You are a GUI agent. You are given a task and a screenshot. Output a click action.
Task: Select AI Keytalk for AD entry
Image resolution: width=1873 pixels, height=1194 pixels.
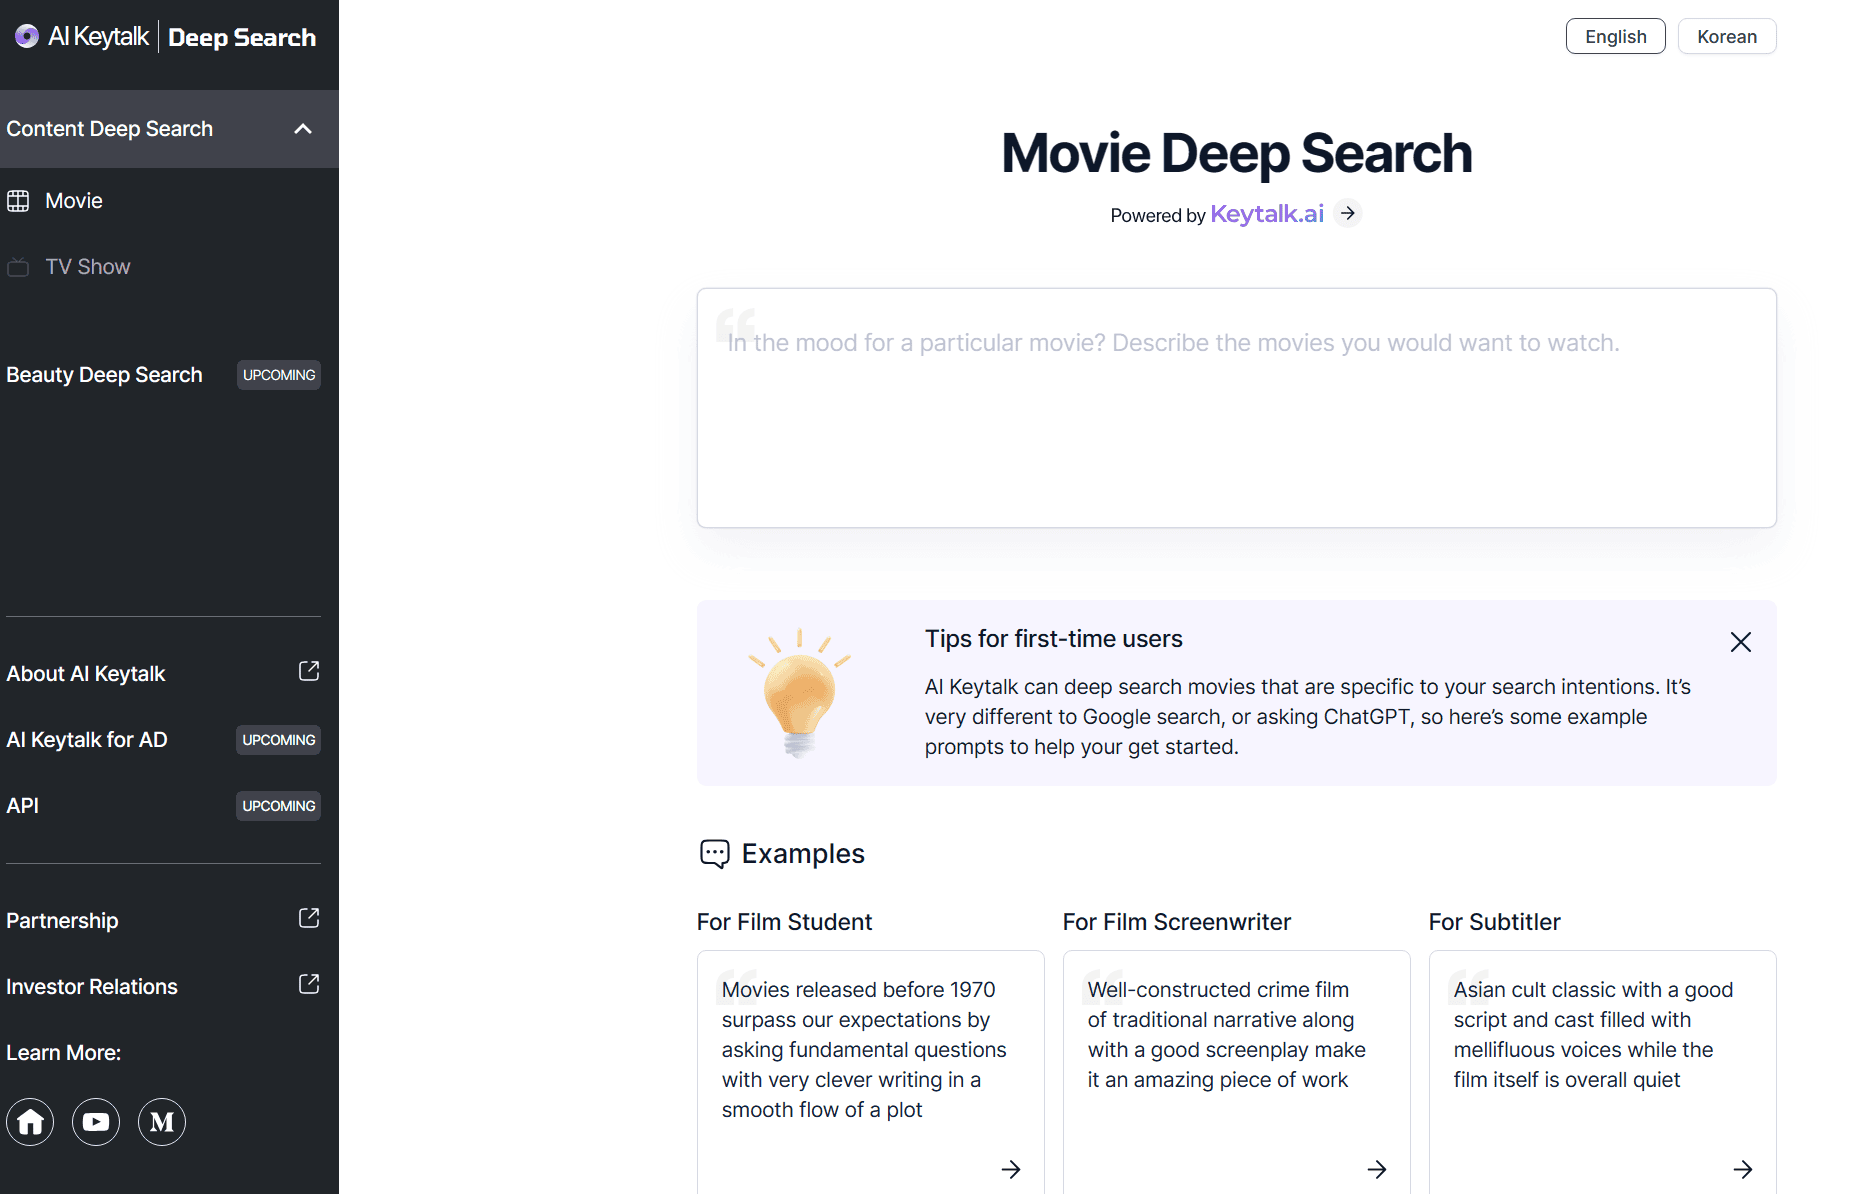tap(87, 740)
